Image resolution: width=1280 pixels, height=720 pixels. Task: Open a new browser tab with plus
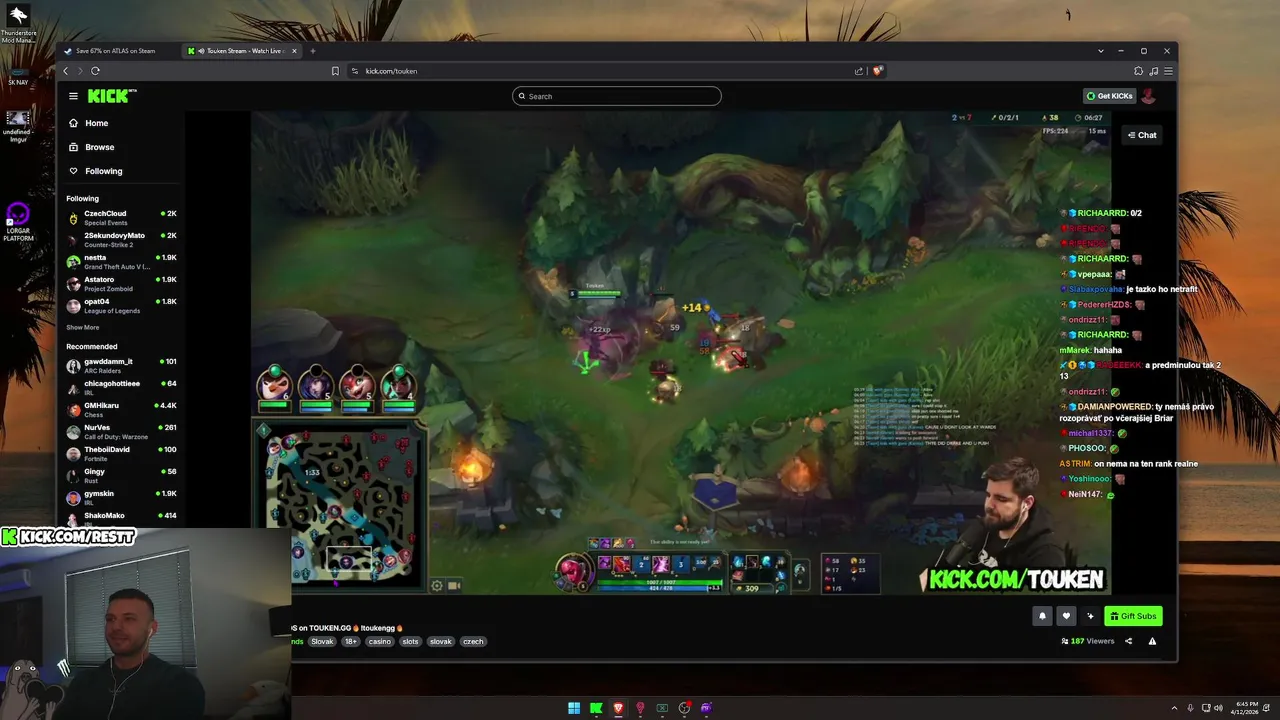click(312, 51)
